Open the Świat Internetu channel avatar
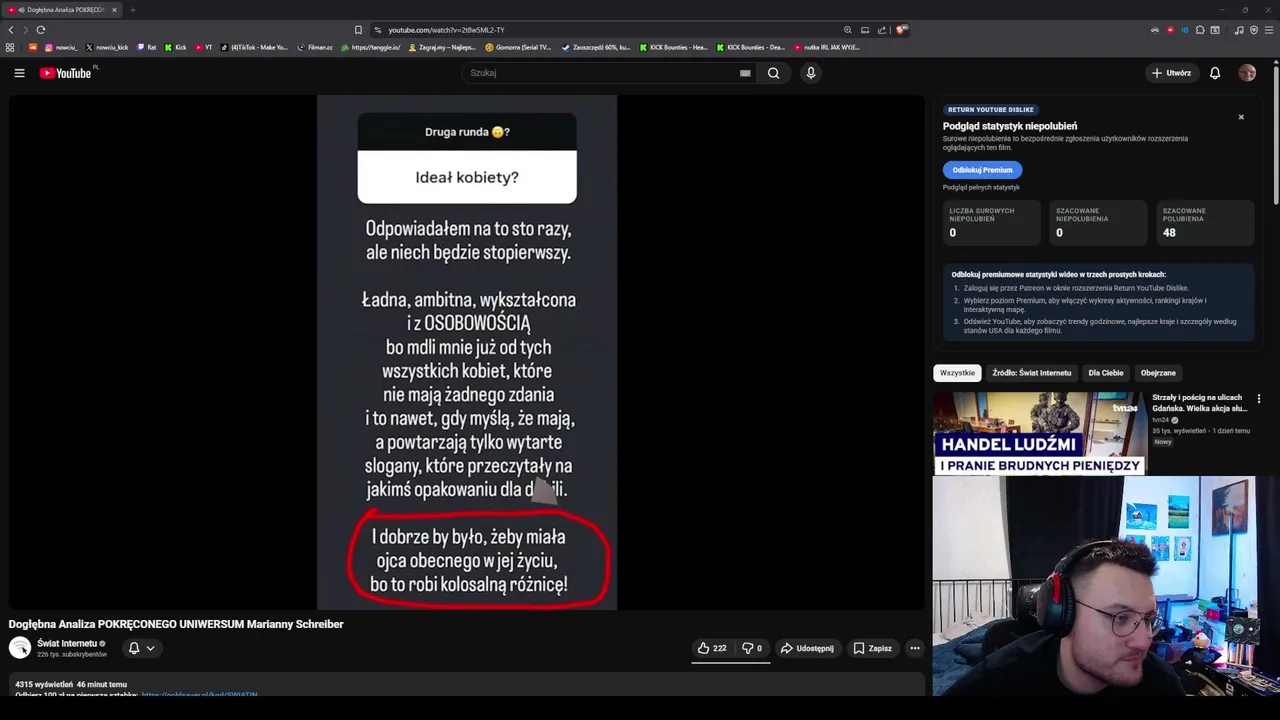Viewport: 1280px width, 720px height. (20, 648)
